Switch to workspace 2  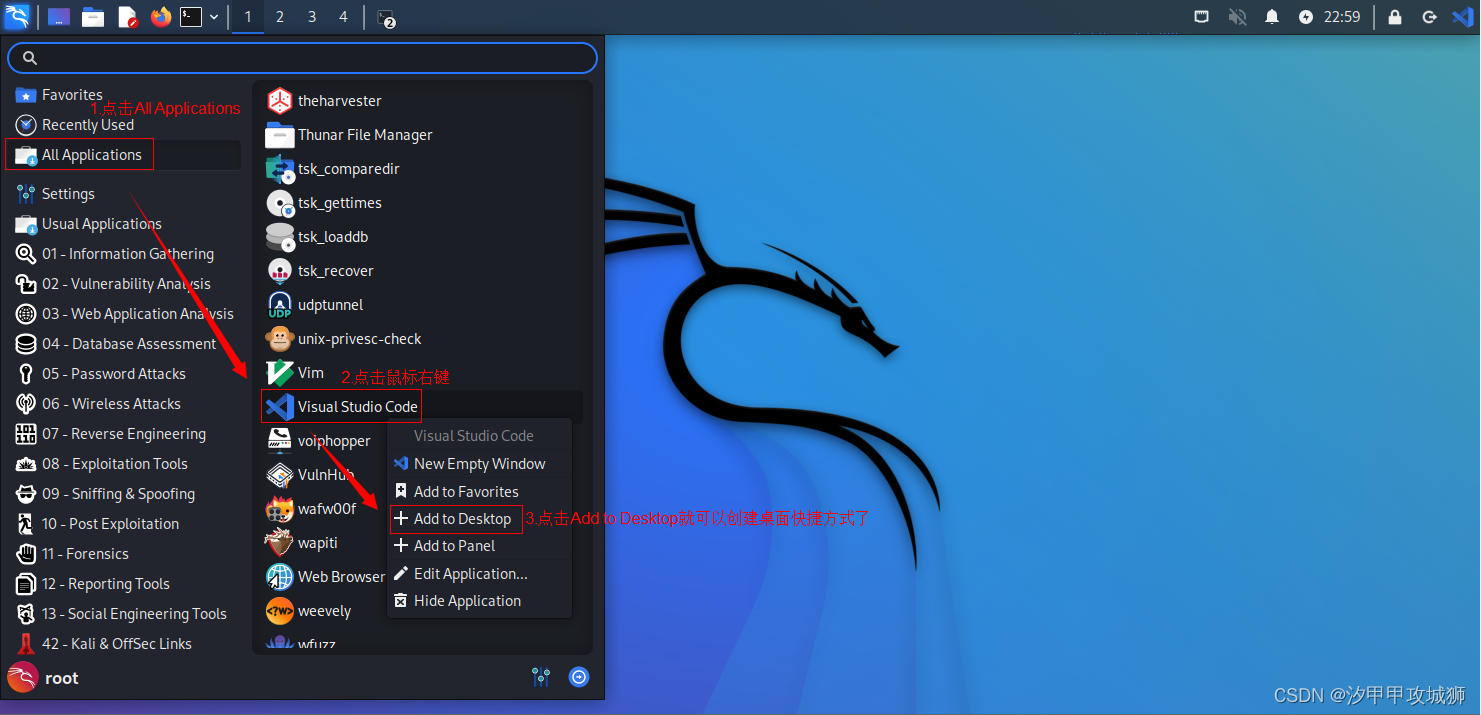point(280,17)
